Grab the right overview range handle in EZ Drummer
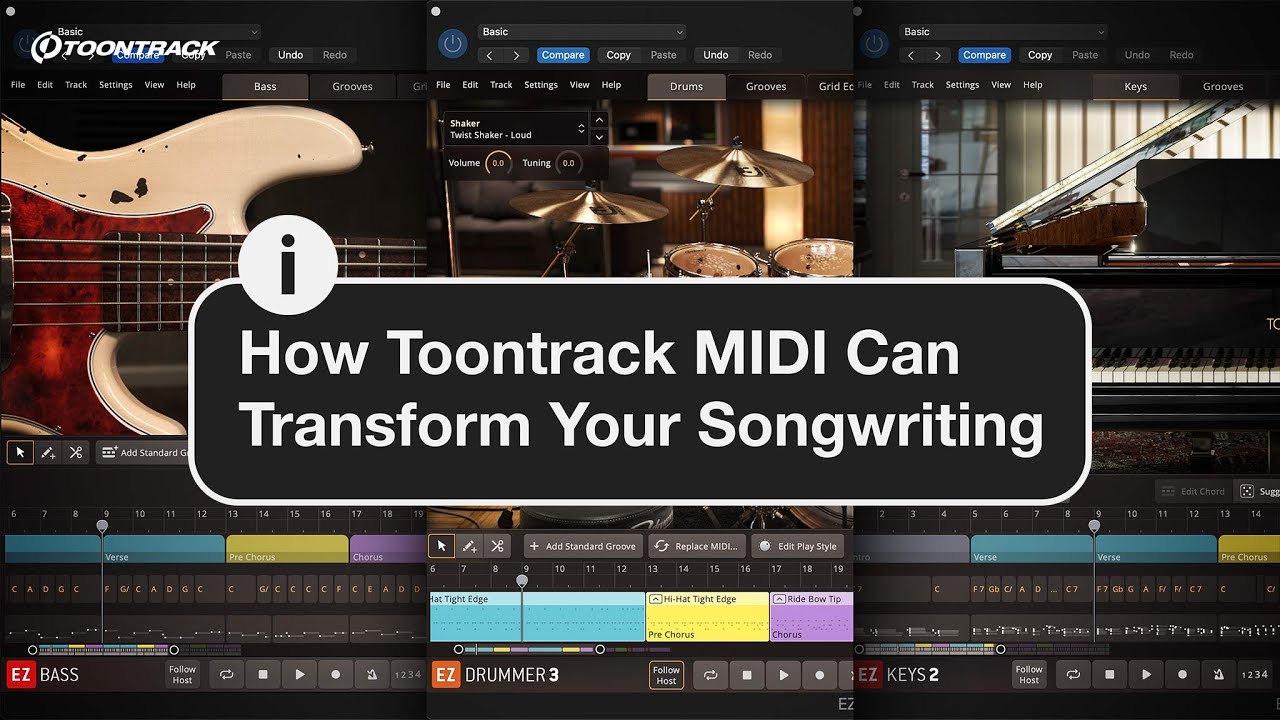 [600, 649]
